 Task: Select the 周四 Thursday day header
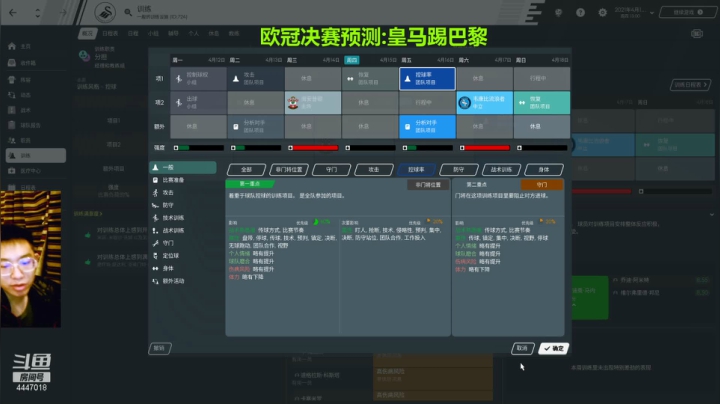[352, 60]
